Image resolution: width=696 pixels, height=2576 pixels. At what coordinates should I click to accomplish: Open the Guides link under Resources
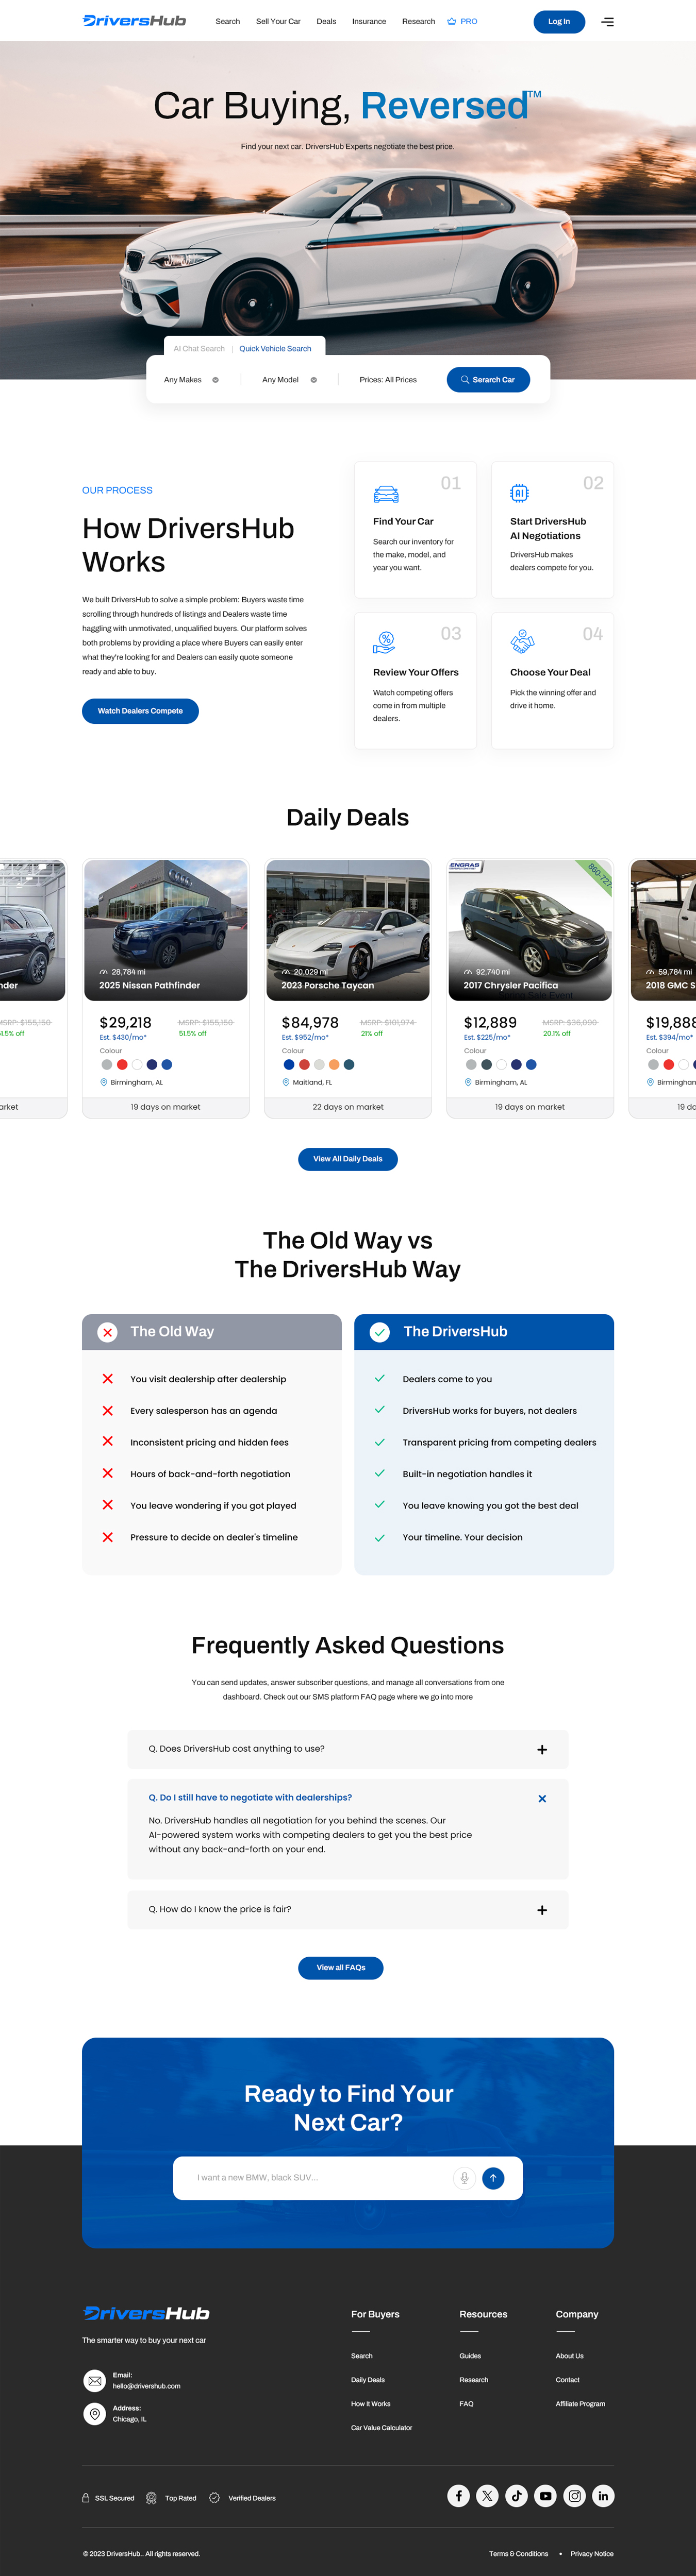click(470, 2355)
